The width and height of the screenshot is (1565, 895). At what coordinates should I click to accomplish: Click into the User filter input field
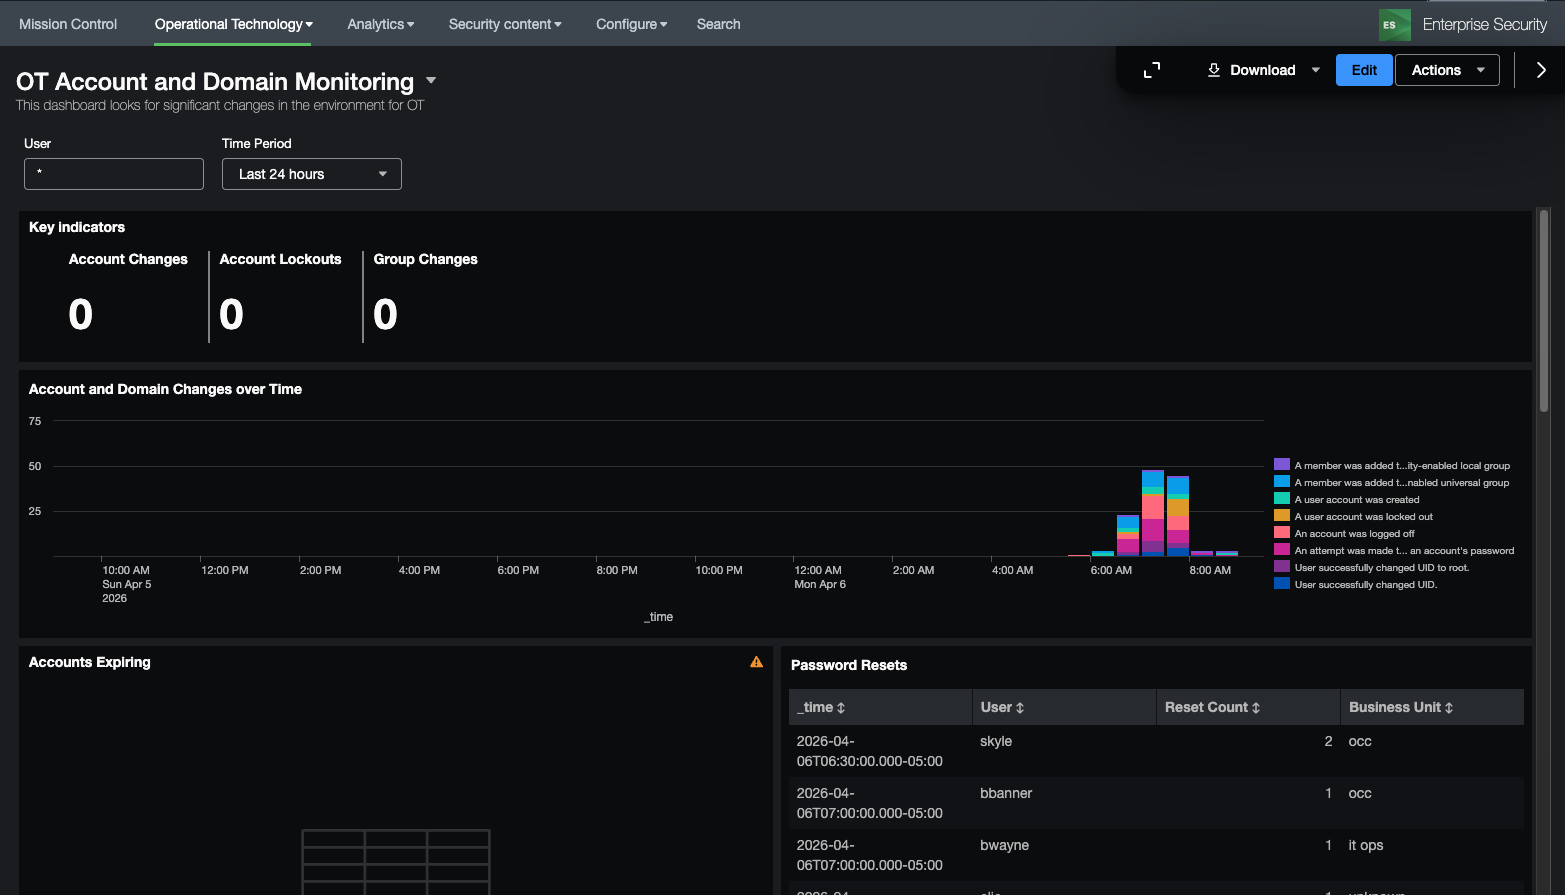114,174
